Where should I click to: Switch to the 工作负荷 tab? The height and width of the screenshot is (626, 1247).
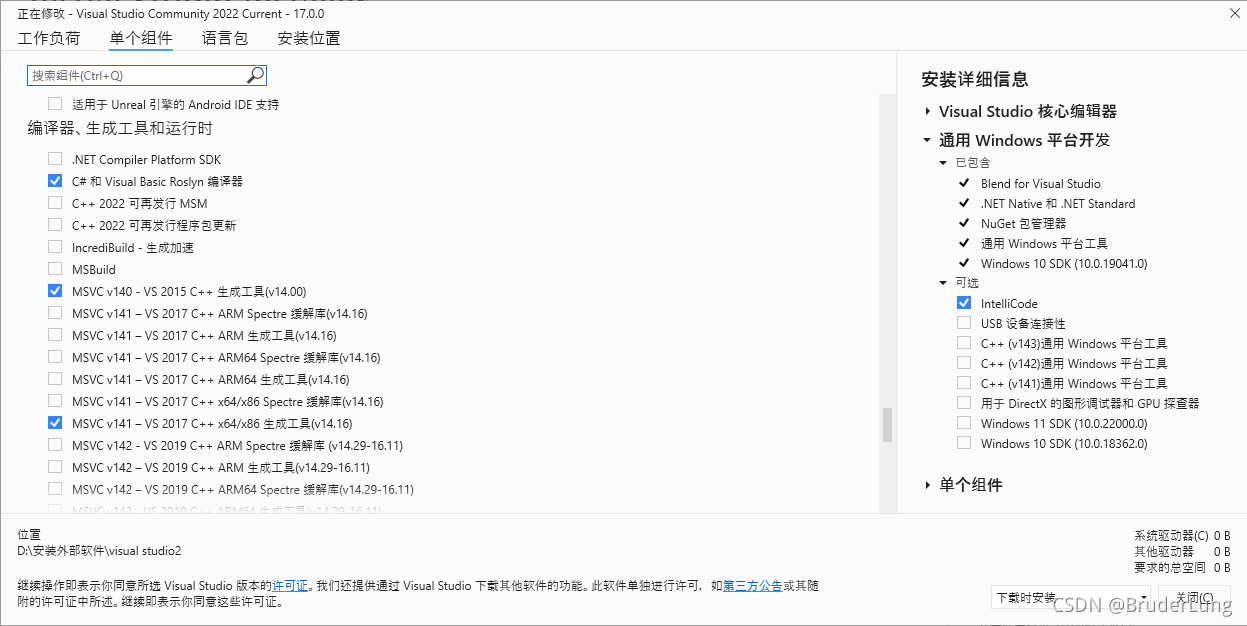pos(49,38)
